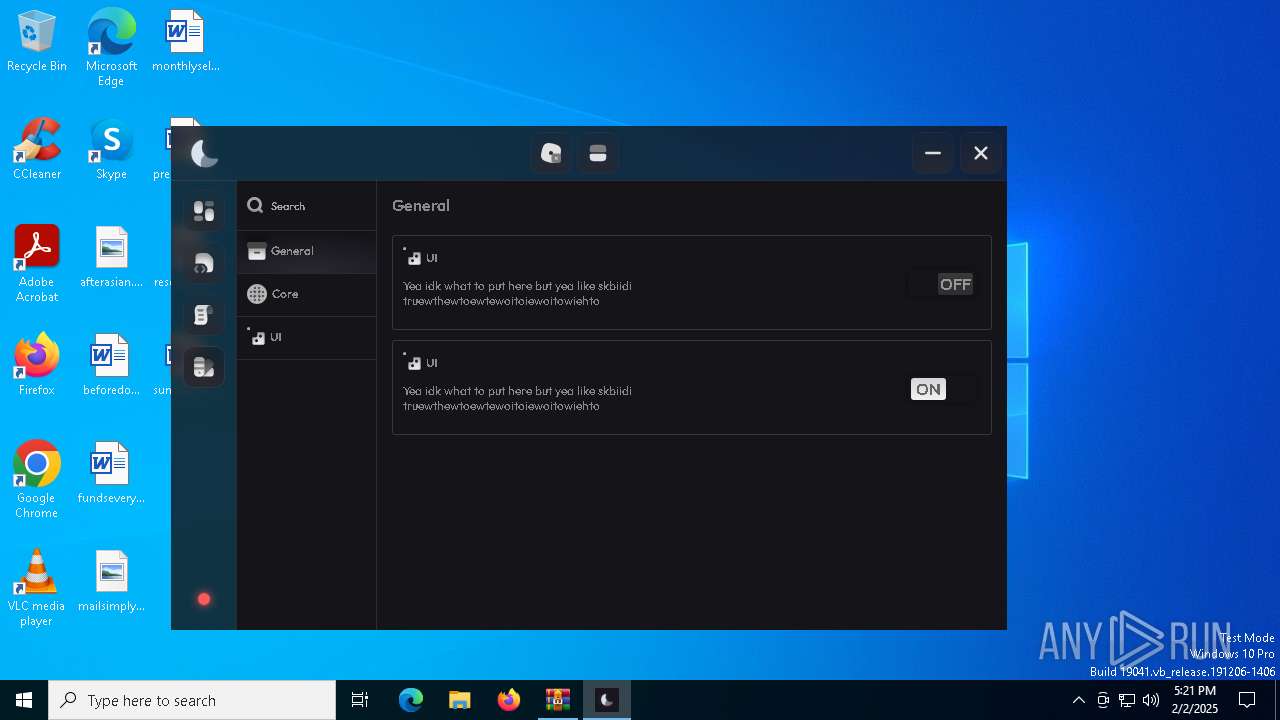Select CCleaner desktop shortcut
Image resolution: width=1280 pixels, height=720 pixels.
tap(37, 150)
